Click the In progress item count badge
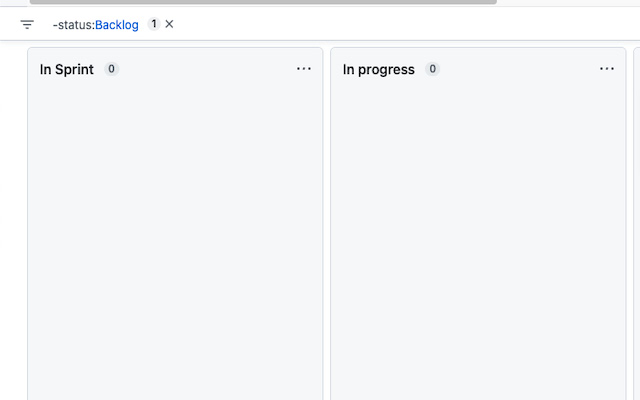 pyautogui.click(x=432, y=69)
